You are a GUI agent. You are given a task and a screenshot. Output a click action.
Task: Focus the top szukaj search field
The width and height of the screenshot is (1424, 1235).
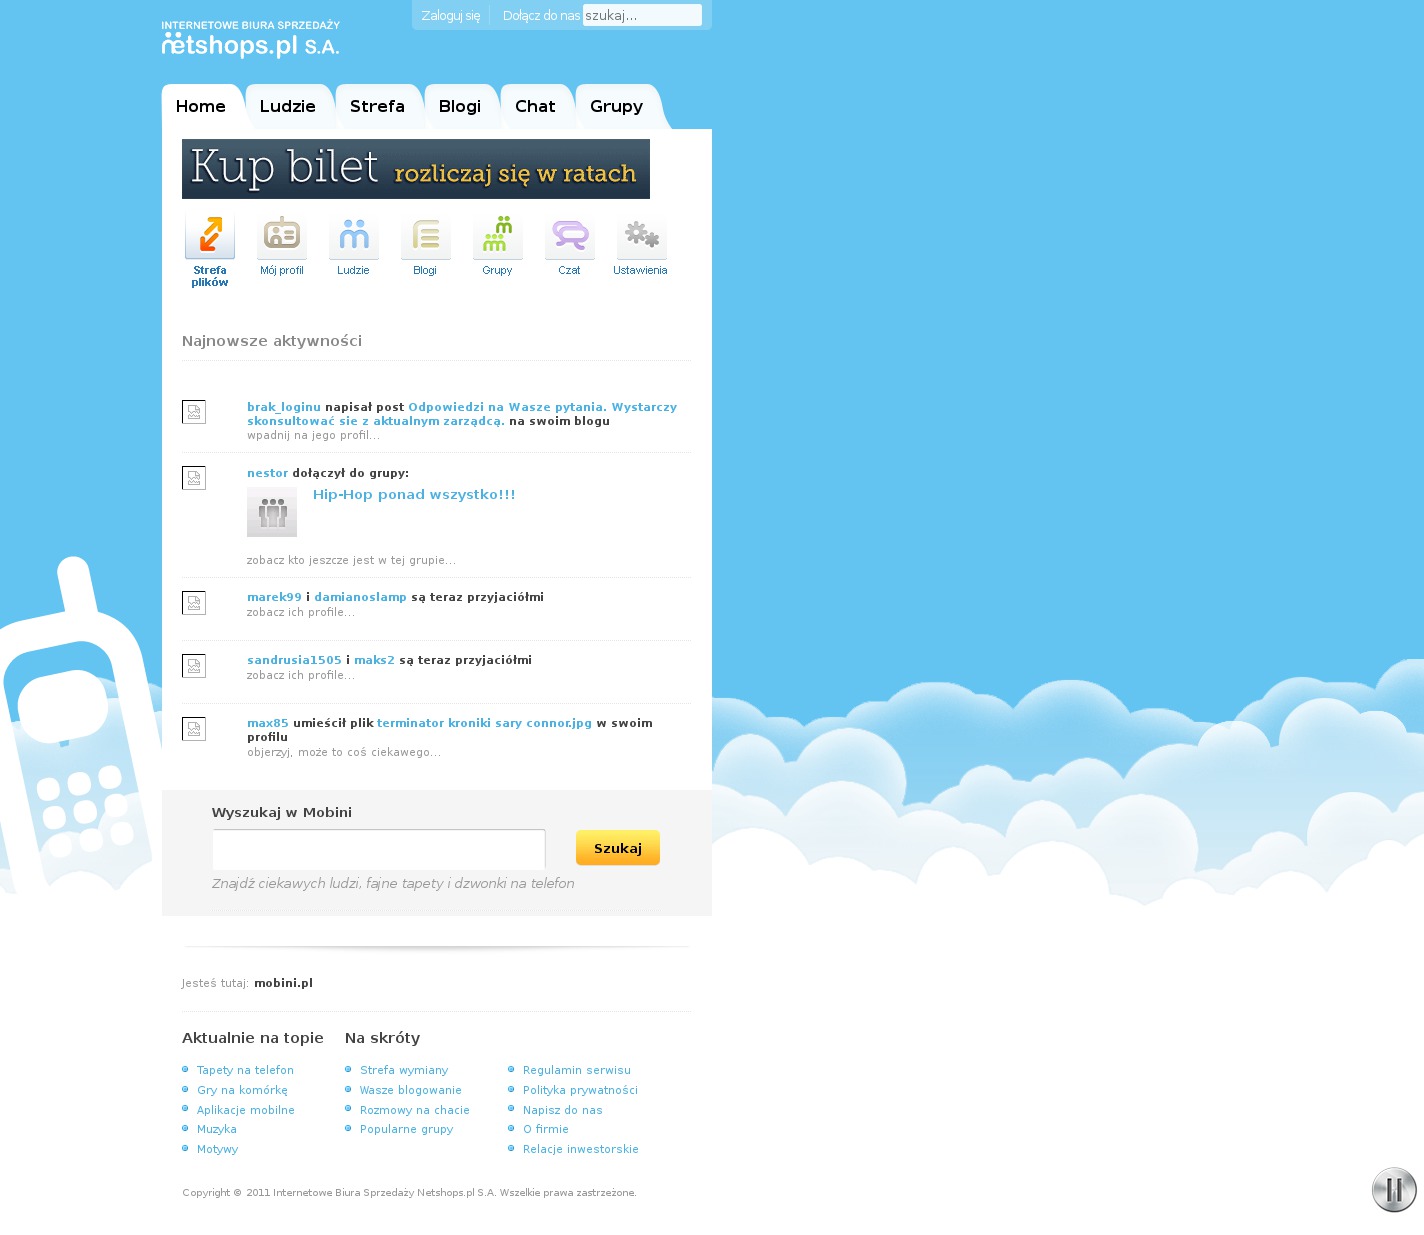642,15
